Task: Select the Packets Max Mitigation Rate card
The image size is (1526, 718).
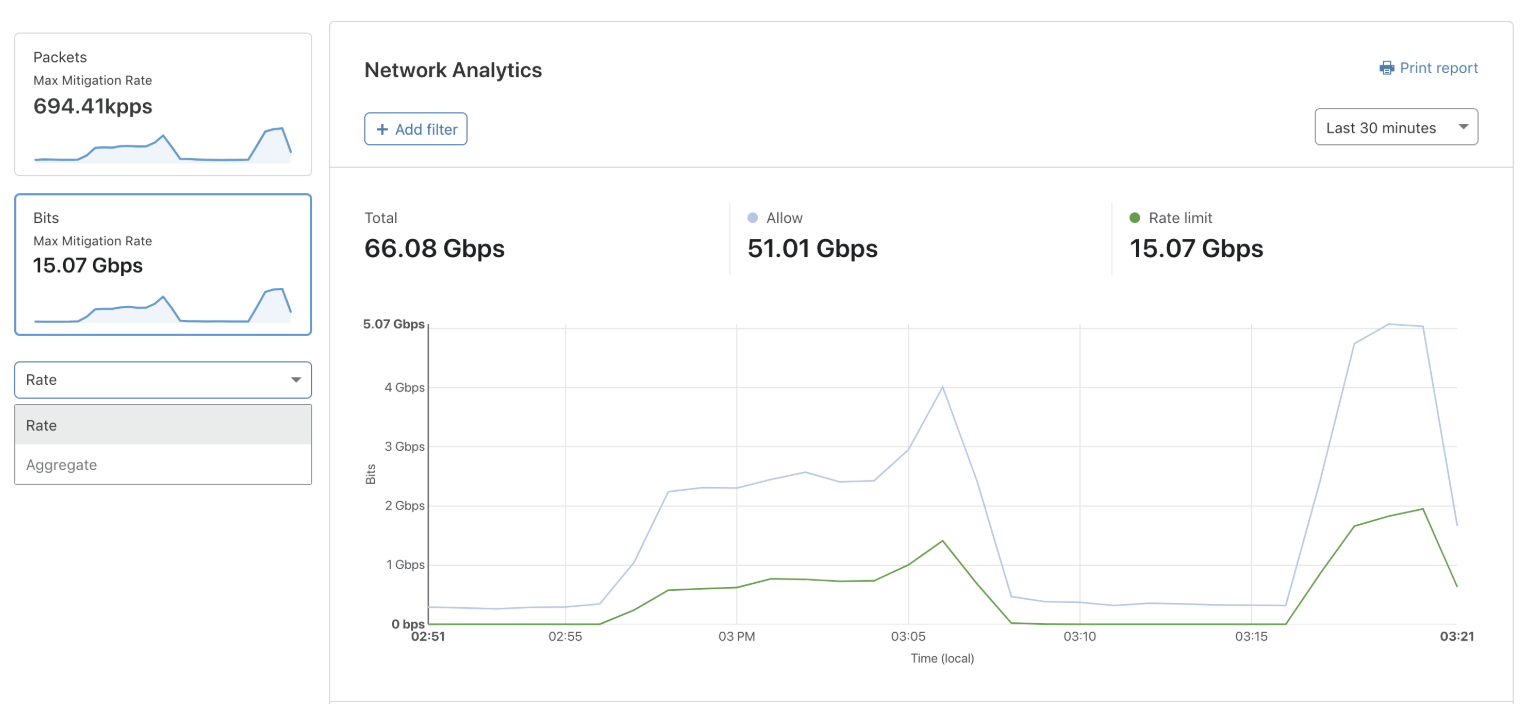Action: point(163,104)
